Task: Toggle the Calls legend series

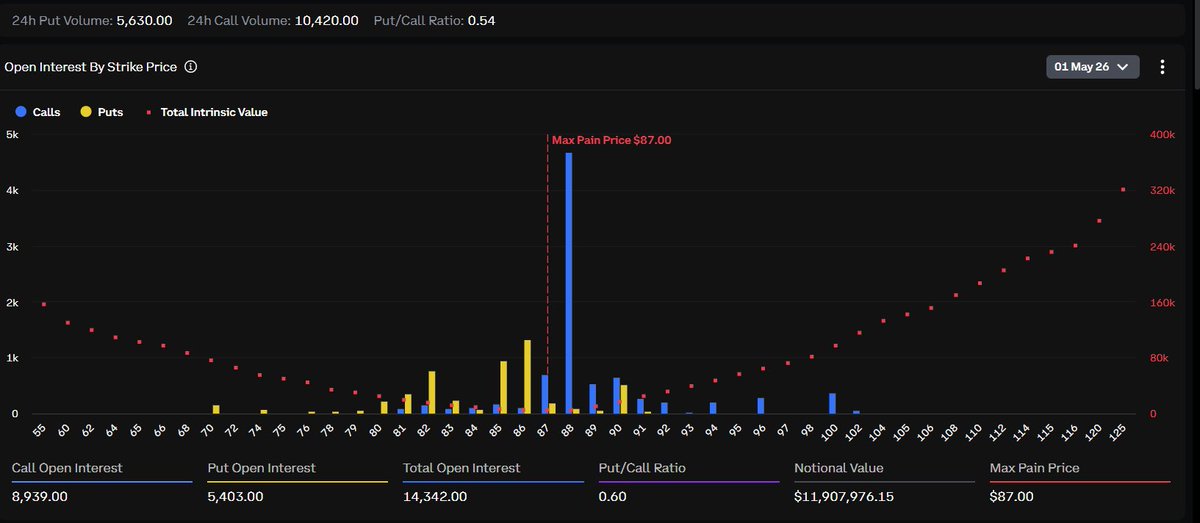Action: (x=38, y=112)
